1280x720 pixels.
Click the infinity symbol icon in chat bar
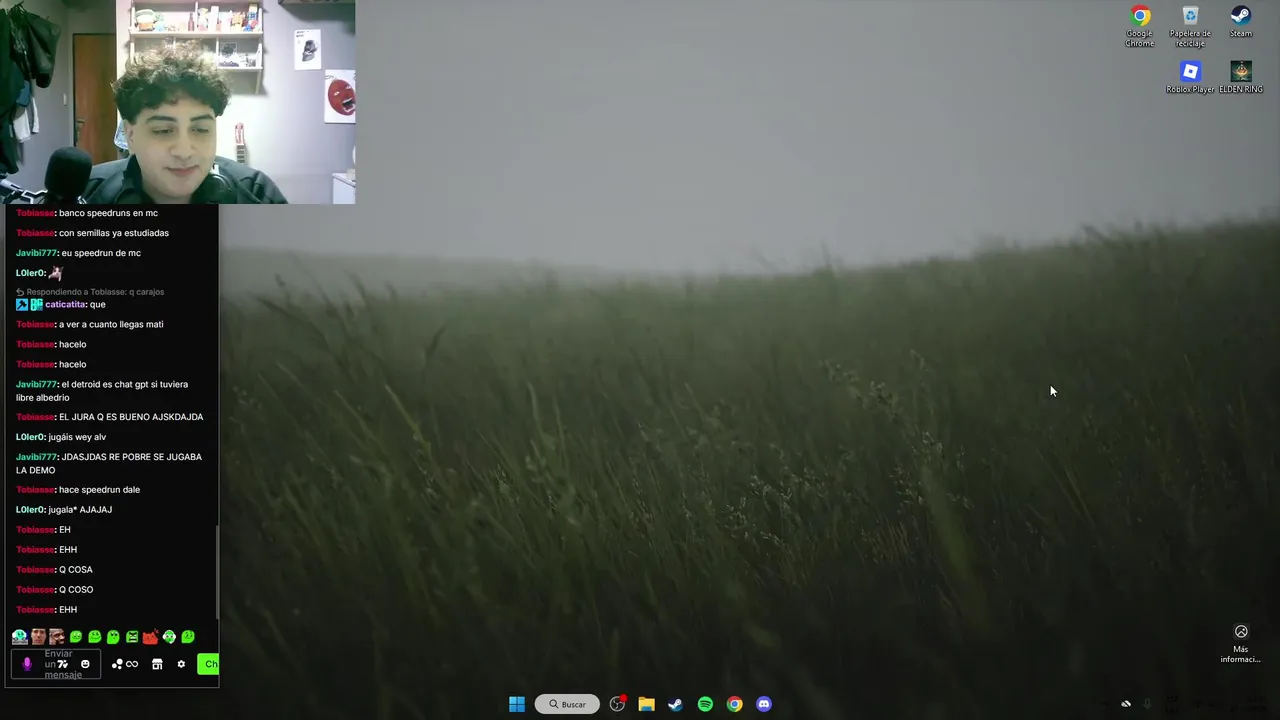click(x=132, y=664)
